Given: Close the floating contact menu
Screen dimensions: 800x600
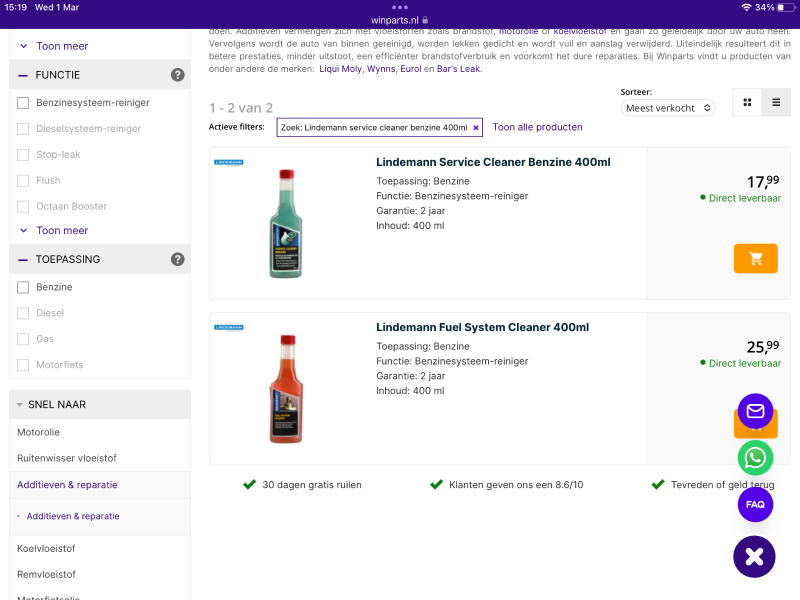Looking at the screenshot, I should point(754,556).
